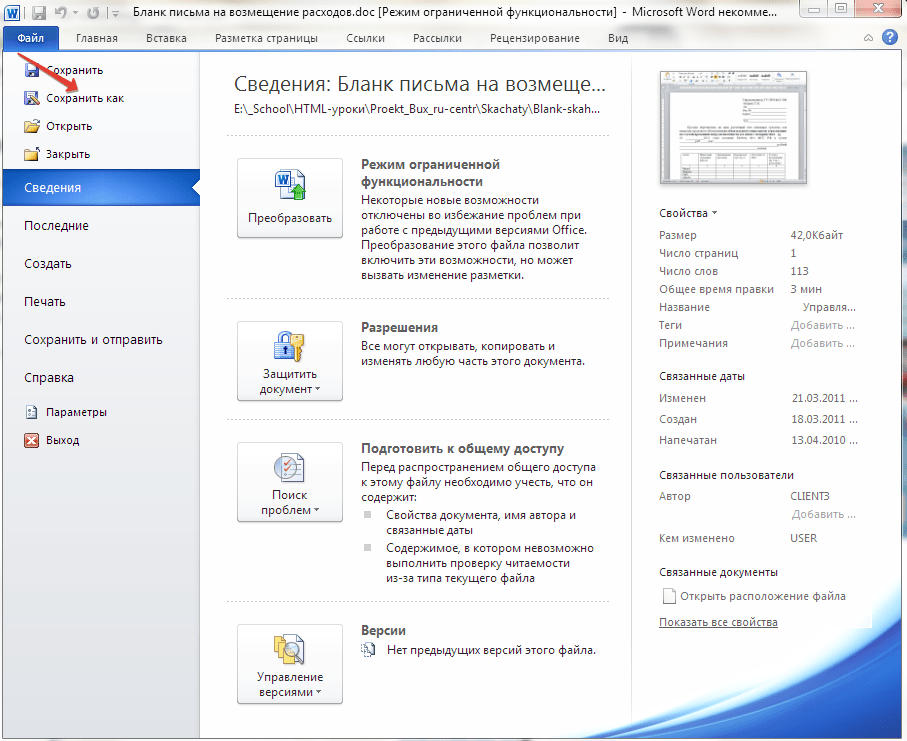This screenshot has width=907, height=741.
Task: Expand the Свойства properties dropdown
Action: point(688,213)
